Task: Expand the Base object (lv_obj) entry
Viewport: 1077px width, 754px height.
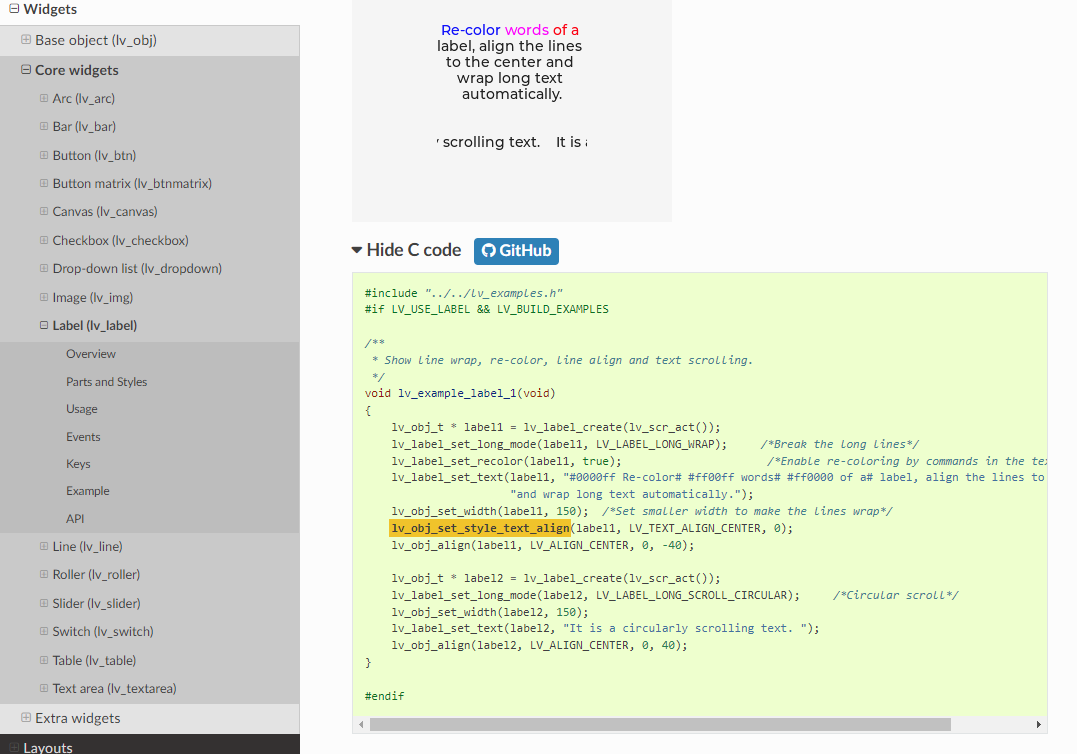Action: [x=26, y=40]
